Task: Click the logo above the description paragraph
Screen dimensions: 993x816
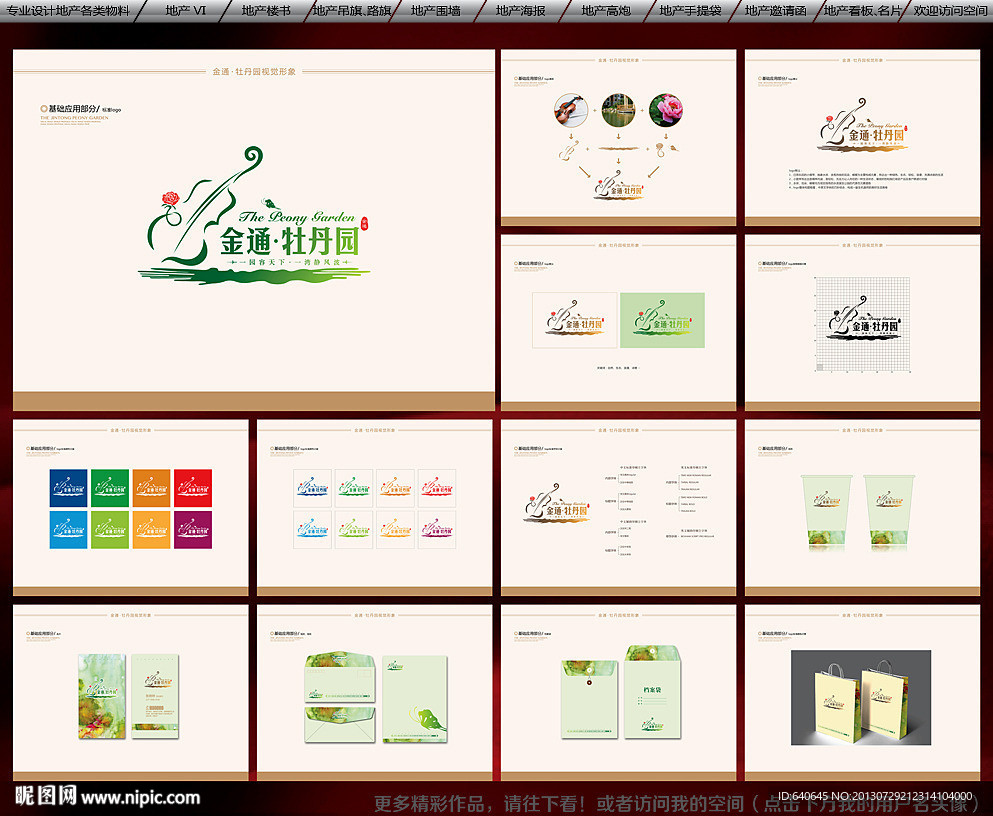Action: point(863,125)
